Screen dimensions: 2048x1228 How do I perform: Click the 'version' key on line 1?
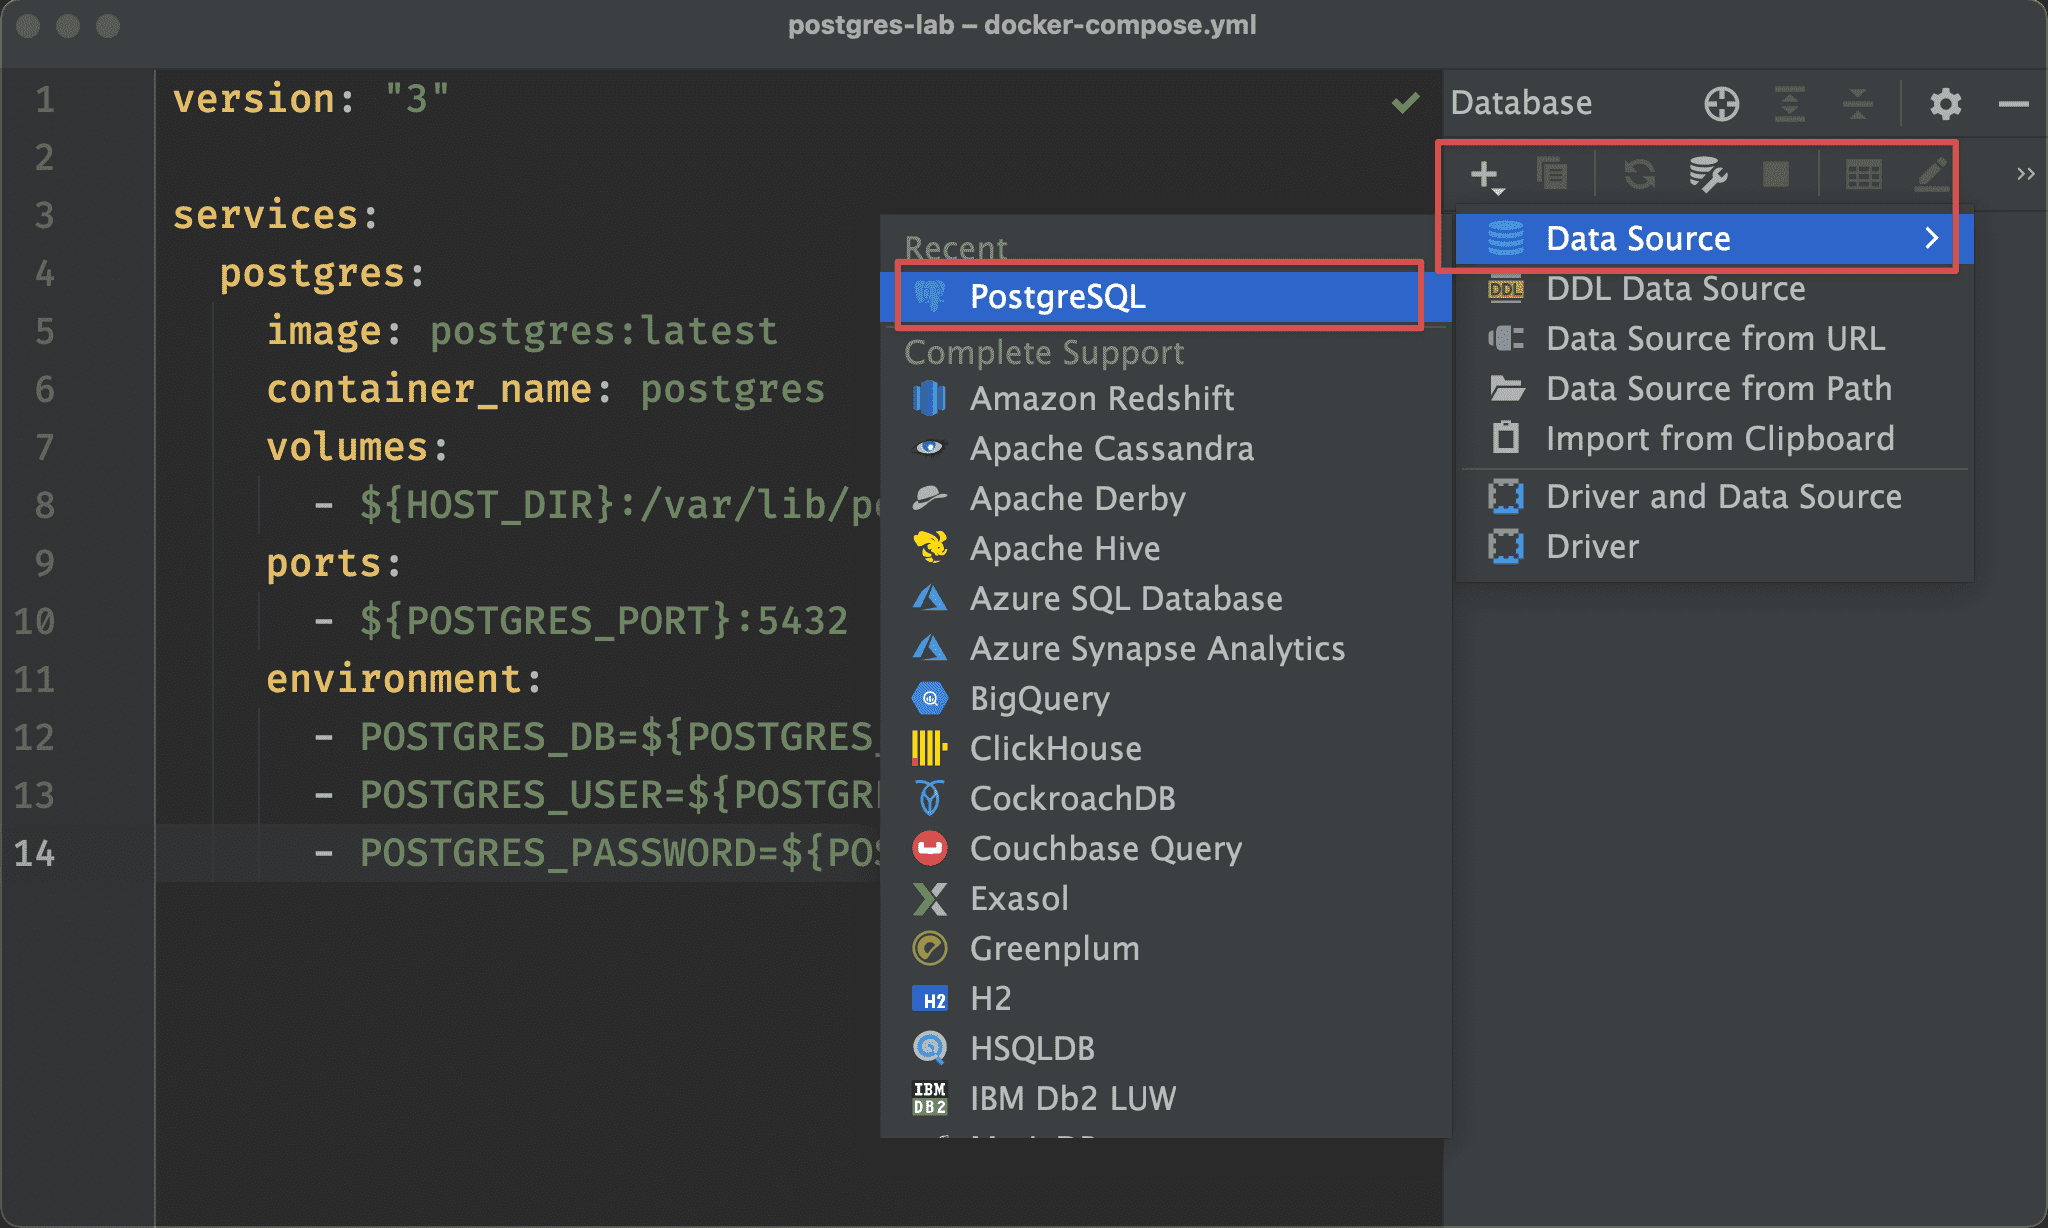point(254,99)
